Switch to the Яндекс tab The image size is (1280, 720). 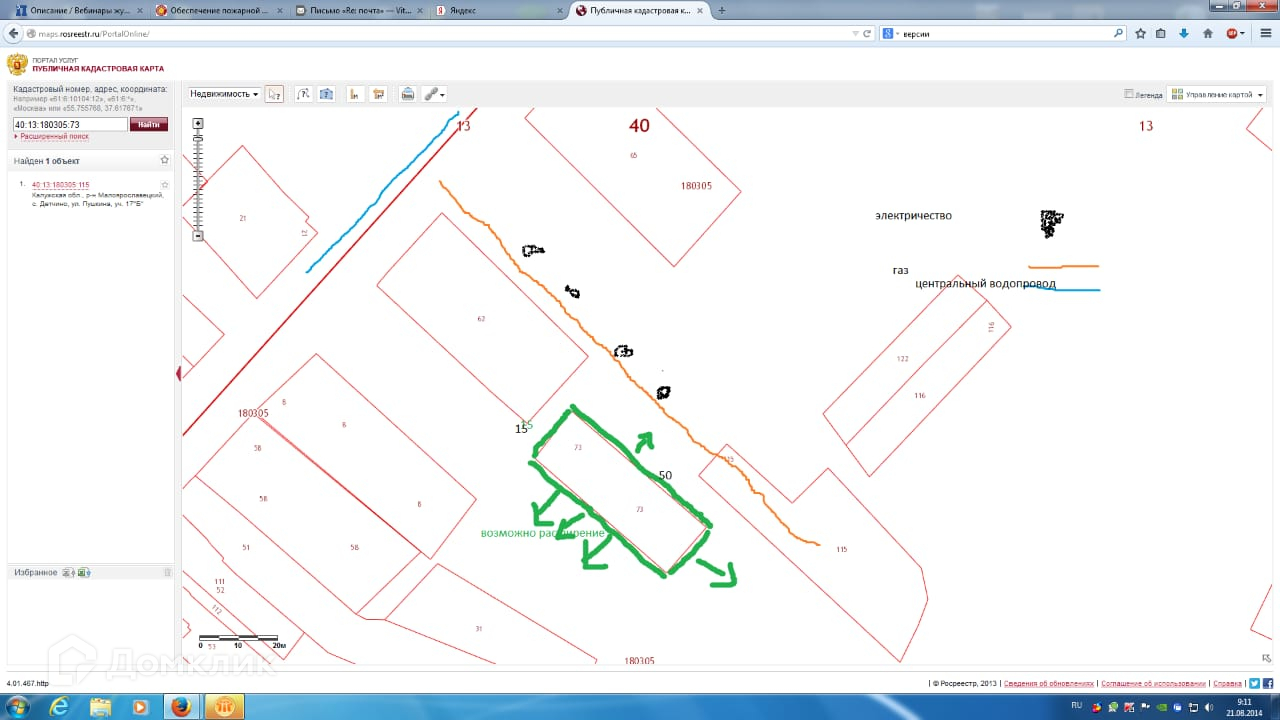(498, 10)
